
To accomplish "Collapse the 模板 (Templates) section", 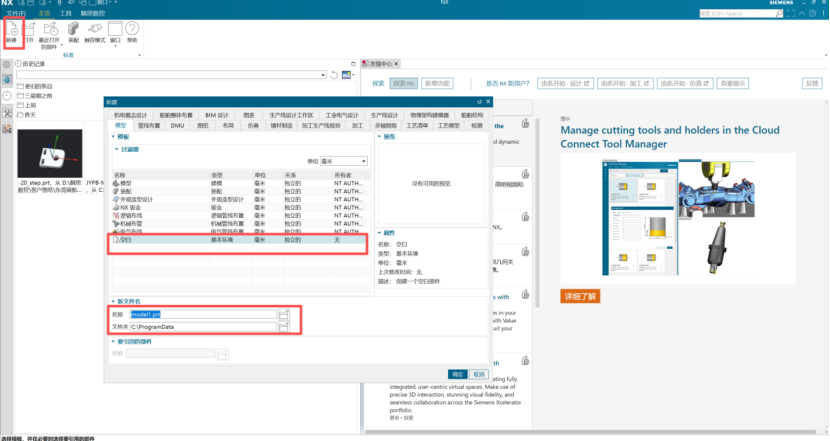I will tap(113, 136).
